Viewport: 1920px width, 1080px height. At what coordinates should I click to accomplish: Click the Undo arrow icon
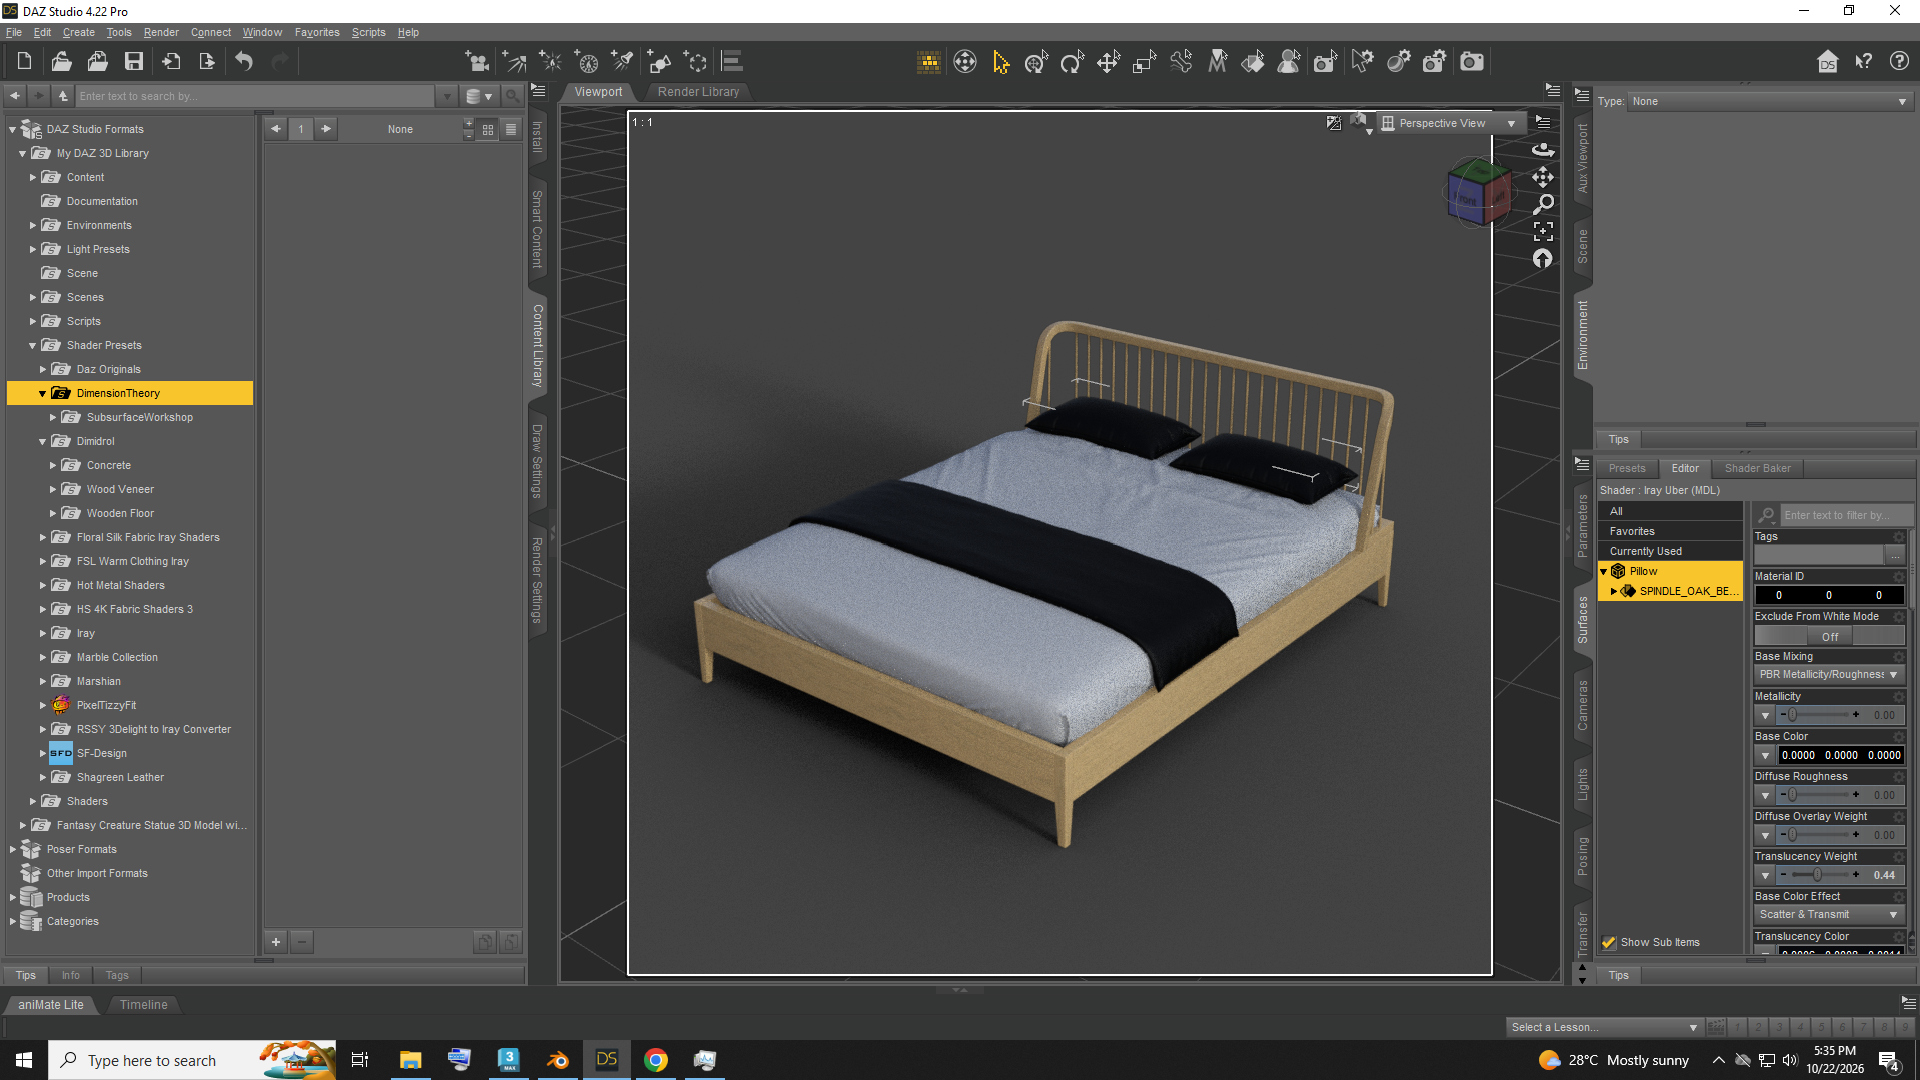[244, 62]
